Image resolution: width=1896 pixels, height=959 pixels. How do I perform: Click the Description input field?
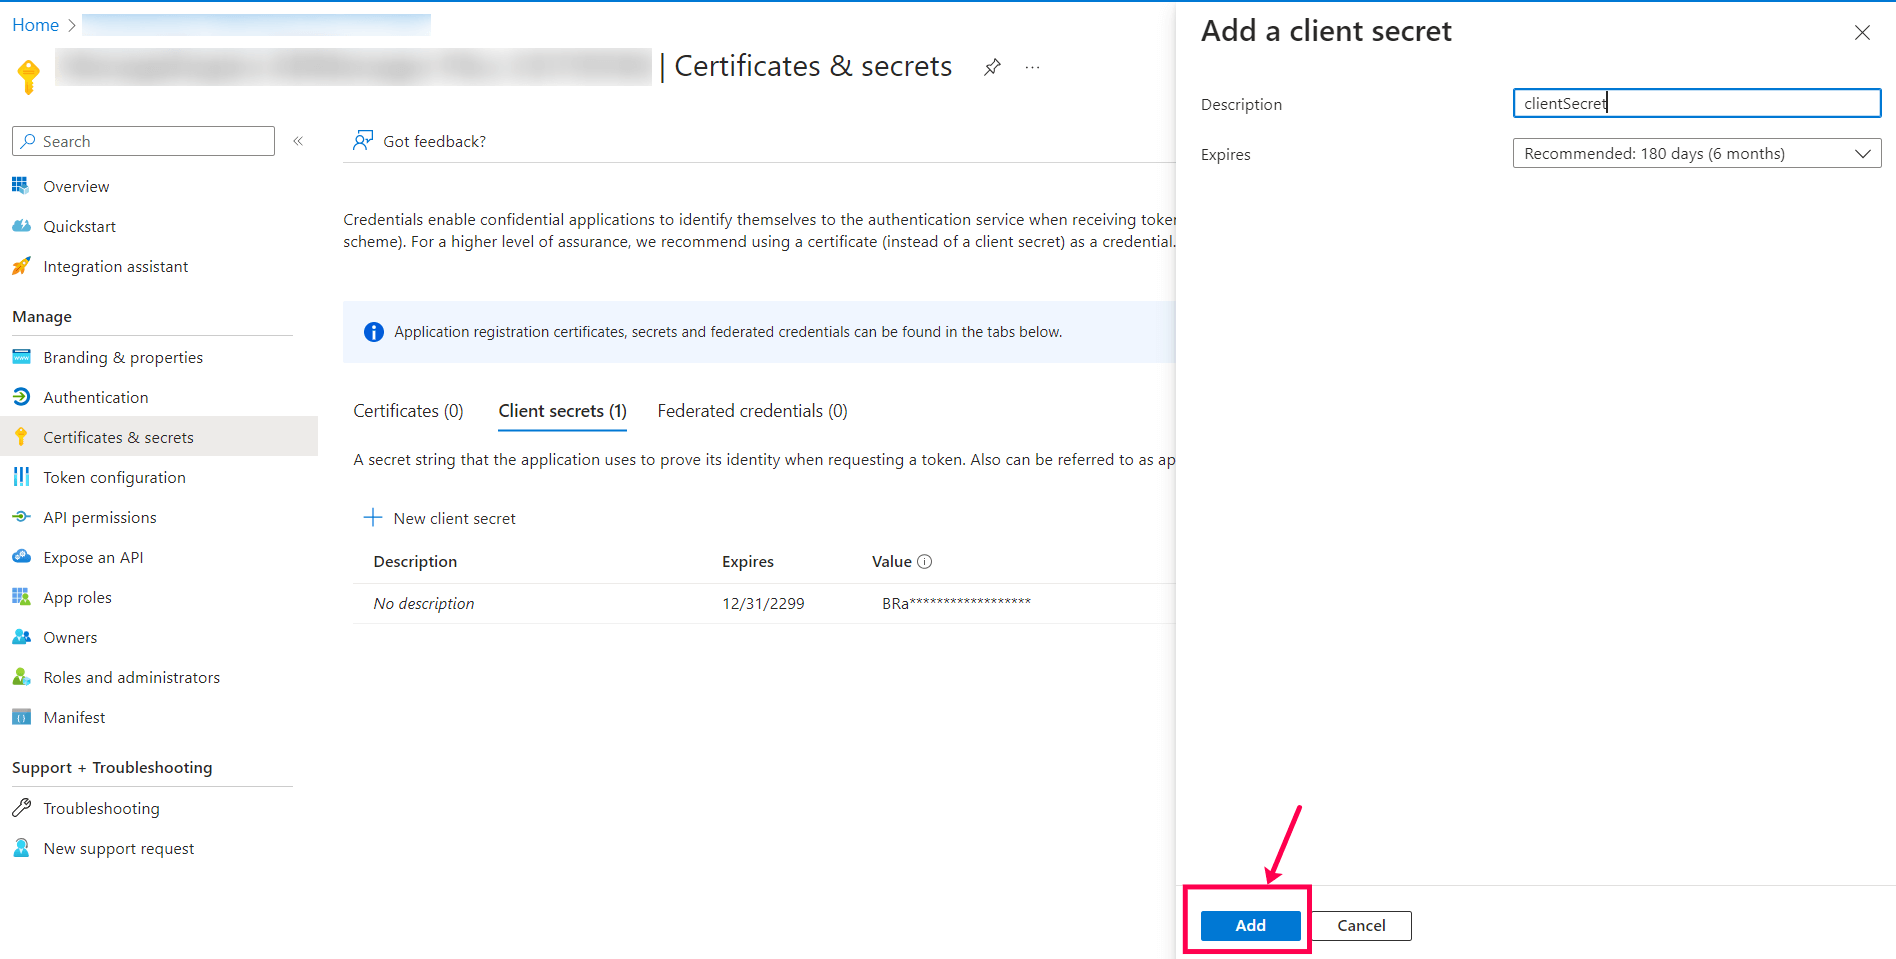(x=1695, y=103)
